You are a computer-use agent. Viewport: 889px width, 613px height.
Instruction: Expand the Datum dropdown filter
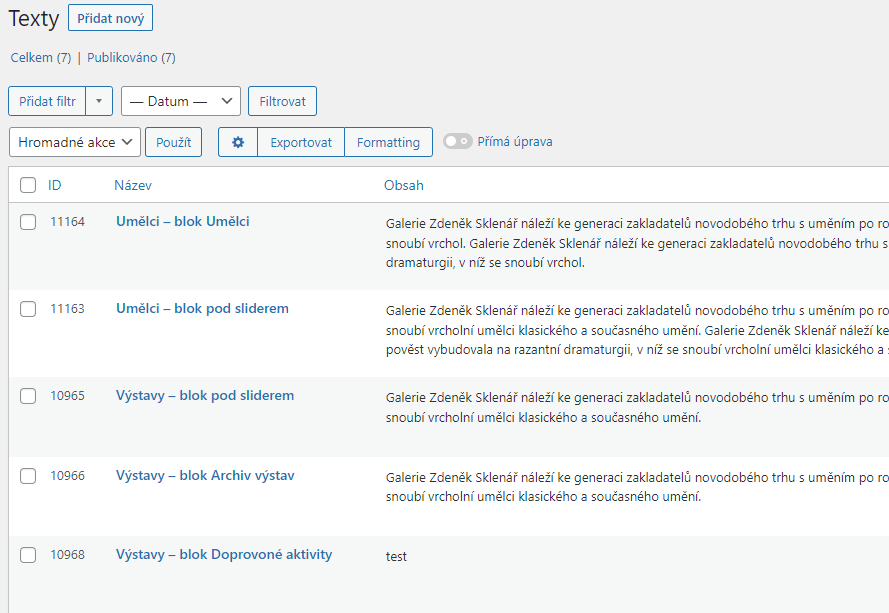pyautogui.click(x=180, y=101)
